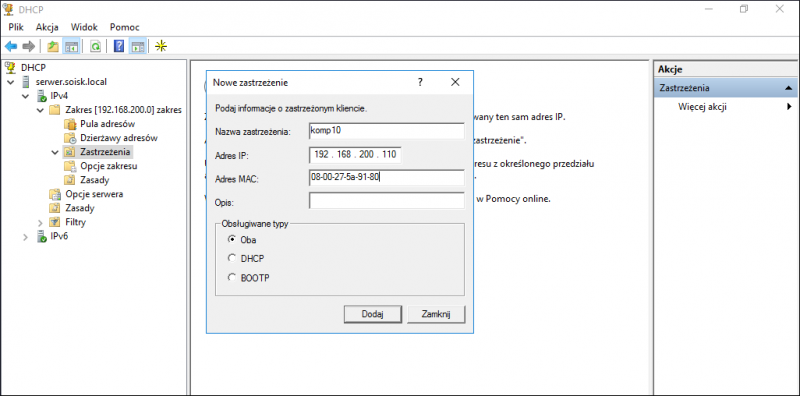Click the Adres IP field showing 192.168.200.110
The height and width of the screenshot is (396, 800).
355,154
